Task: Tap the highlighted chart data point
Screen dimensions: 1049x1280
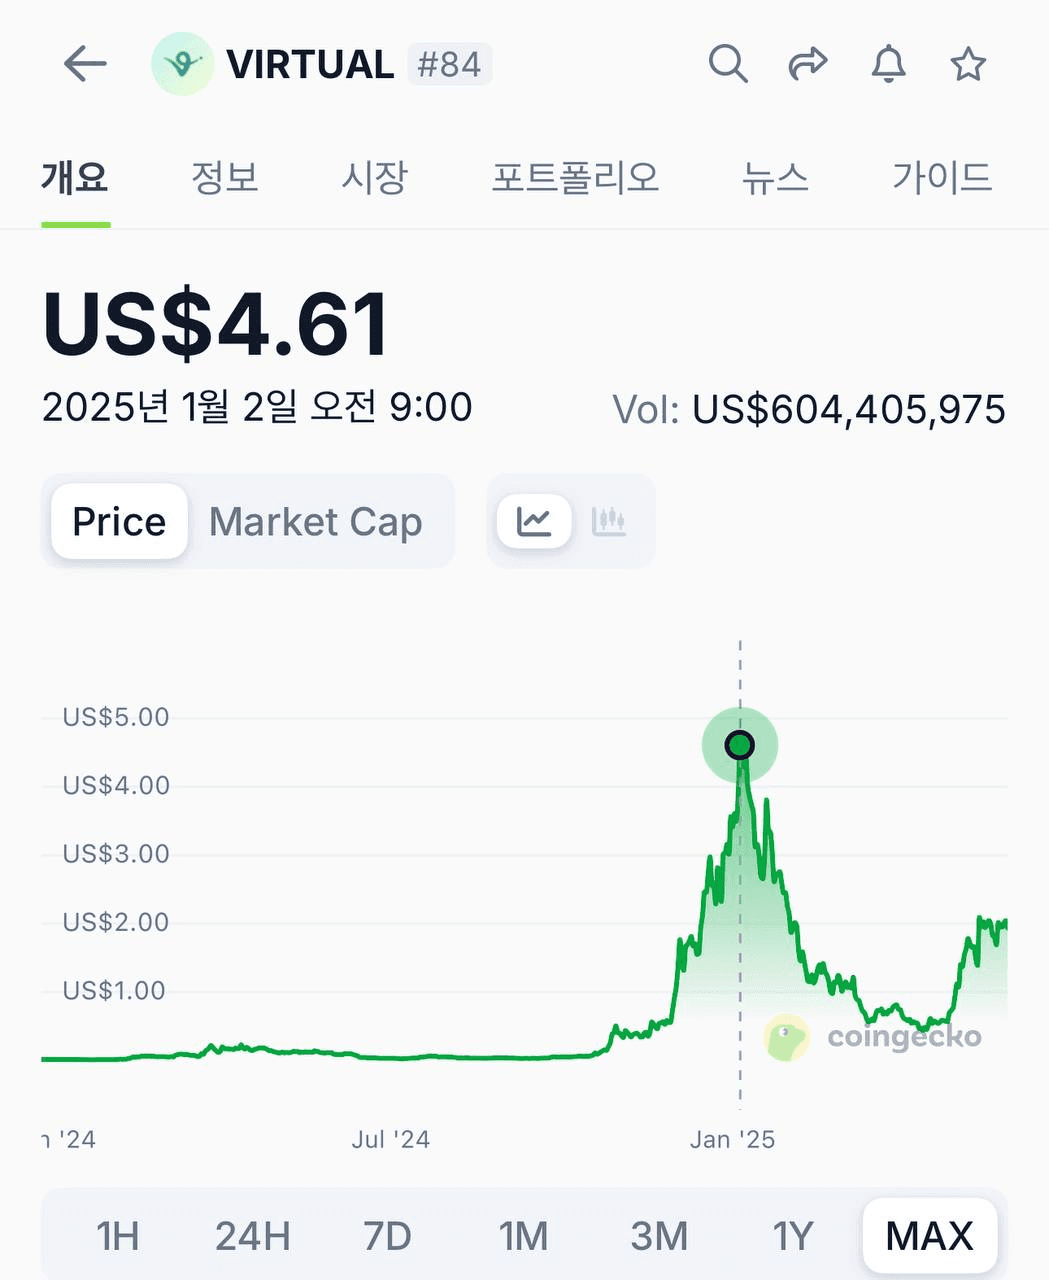Action: coord(740,745)
